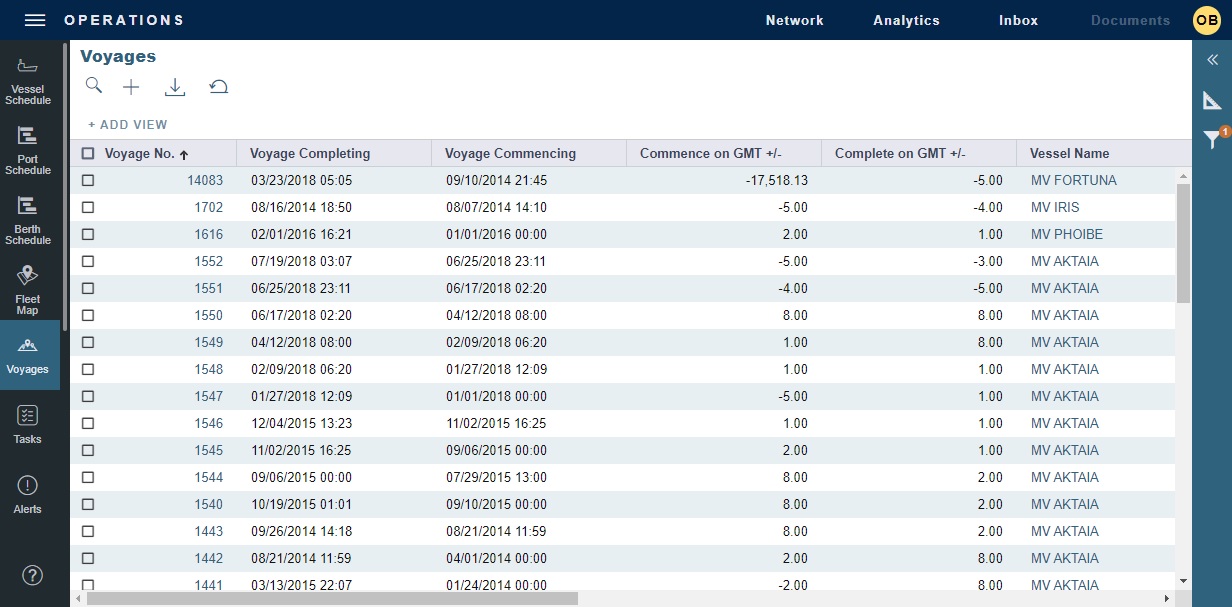Screen dimensions: 1232x607
Task: Select the measure tool in the right panel
Action: tap(1212, 100)
